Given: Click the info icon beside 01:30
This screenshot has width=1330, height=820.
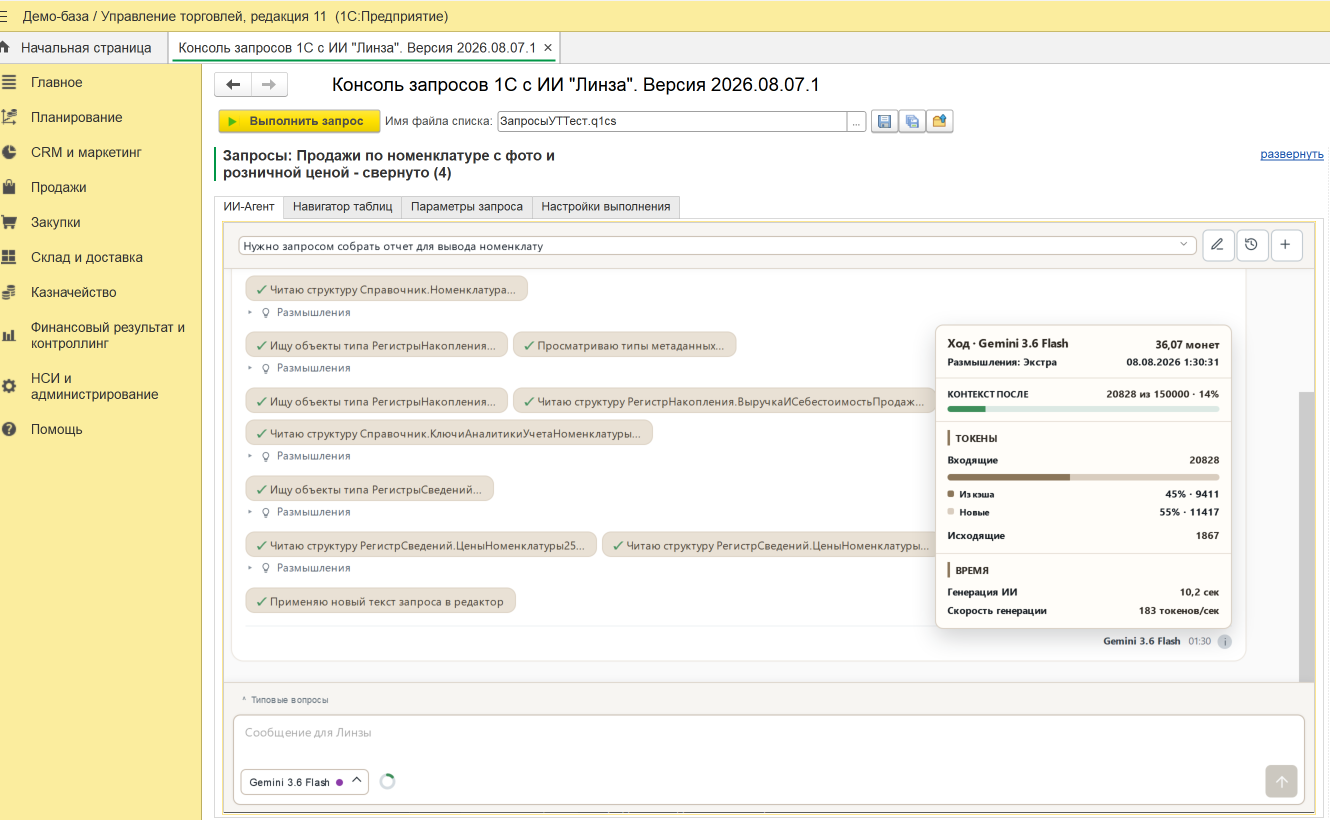Looking at the screenshot, I should 1224,641.
